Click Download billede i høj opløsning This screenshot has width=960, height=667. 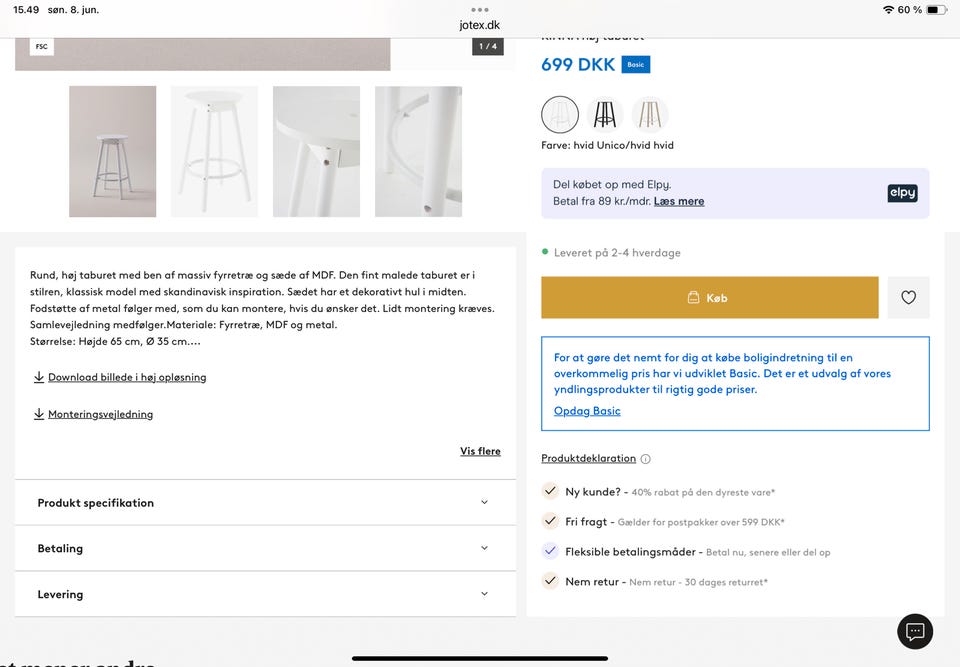pyautogui.click(x=126, y=377)
